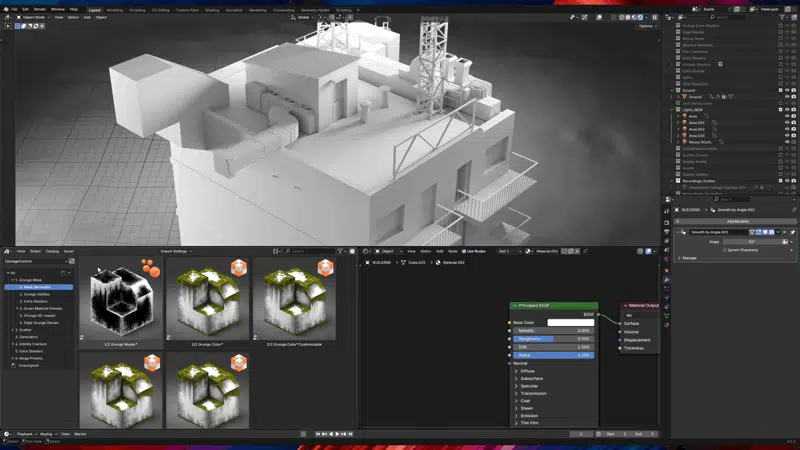Toggle modifier show in render camera icon

coord(771,232)
